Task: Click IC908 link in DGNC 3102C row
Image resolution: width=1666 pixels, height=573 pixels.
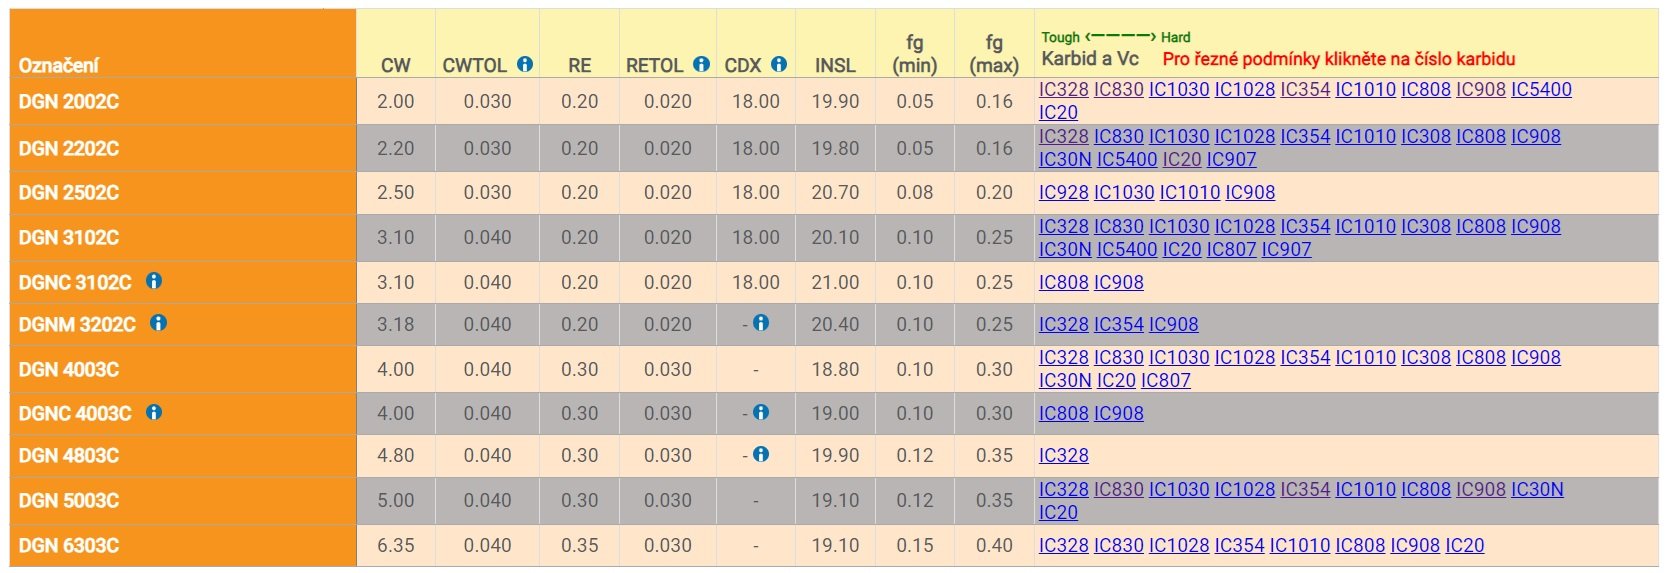Action: tap(1118, 282)
